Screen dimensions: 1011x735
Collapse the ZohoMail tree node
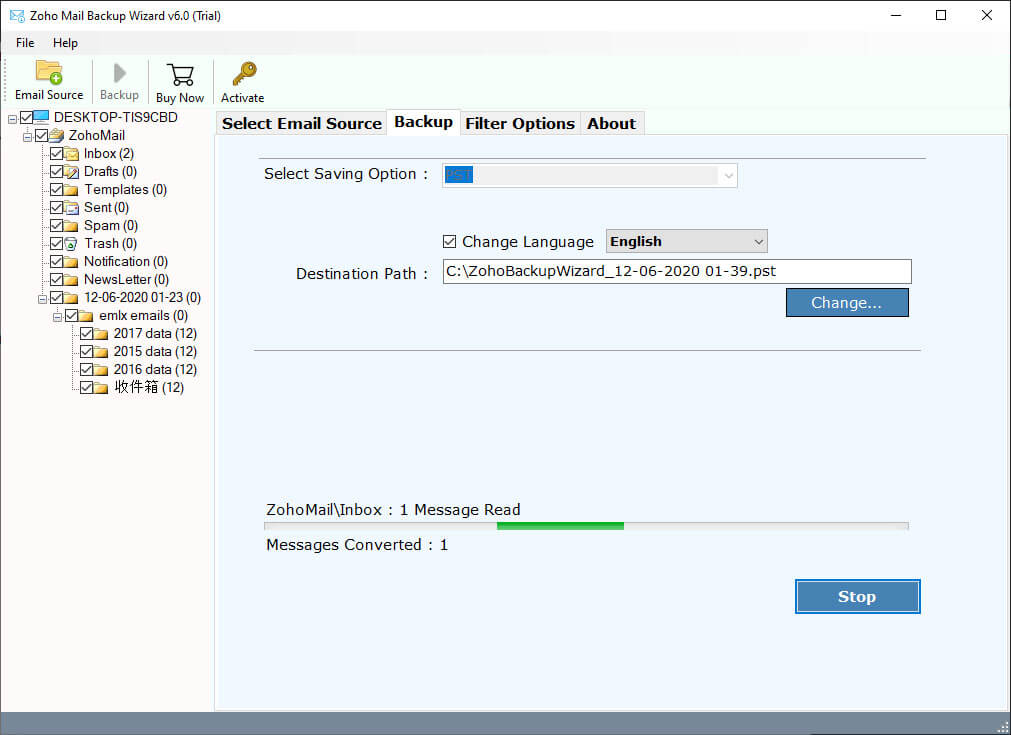[x=27, y=137]
